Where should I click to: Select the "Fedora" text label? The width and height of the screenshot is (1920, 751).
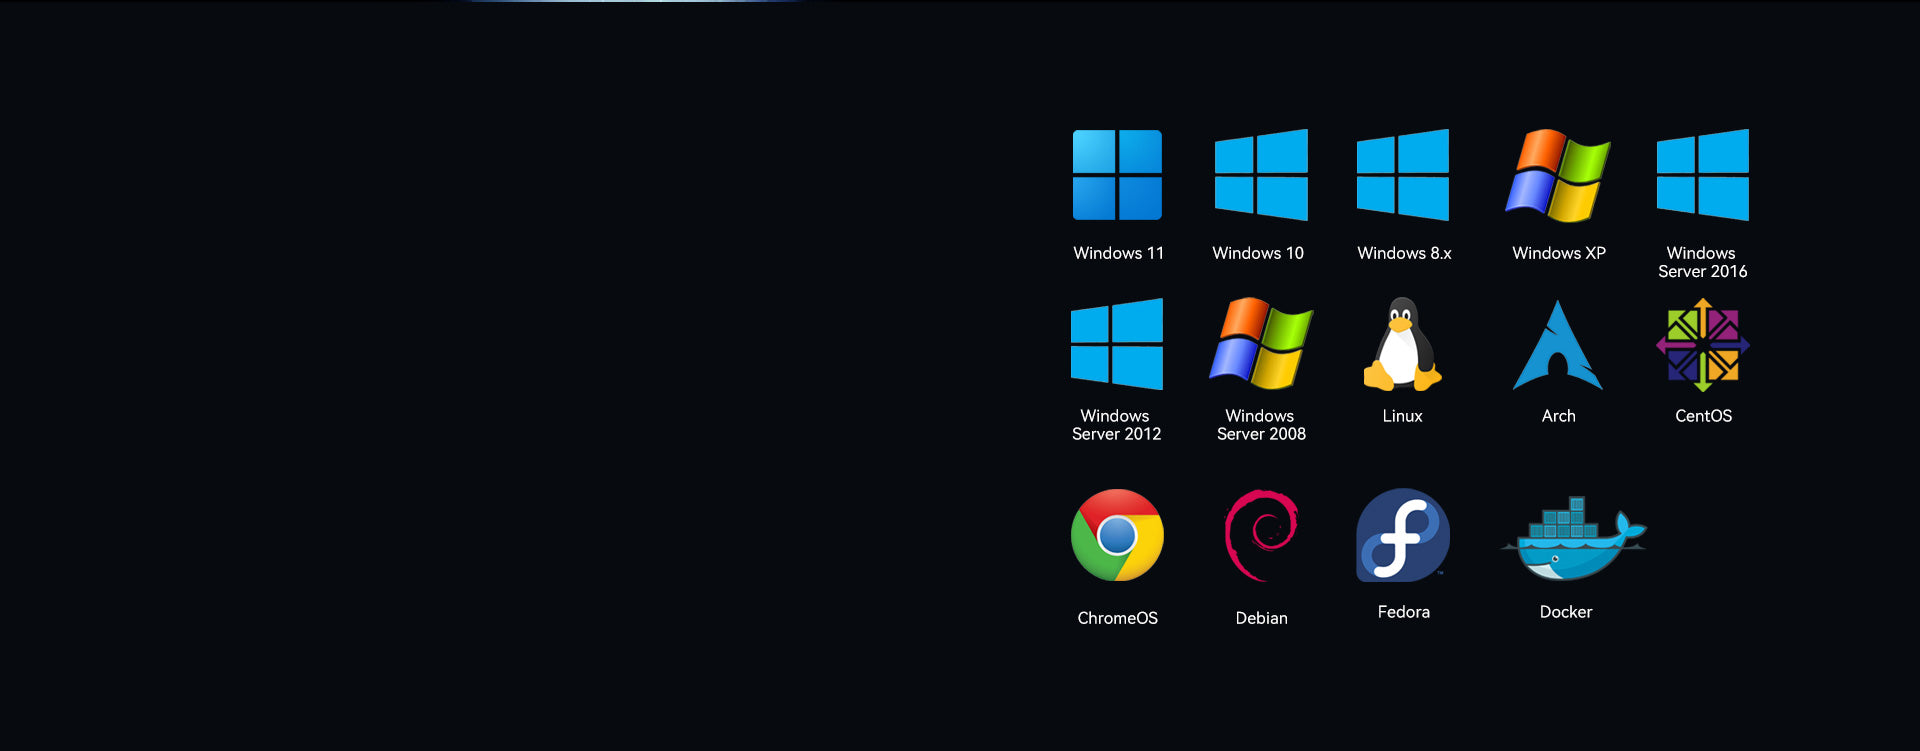(1403, 612)
